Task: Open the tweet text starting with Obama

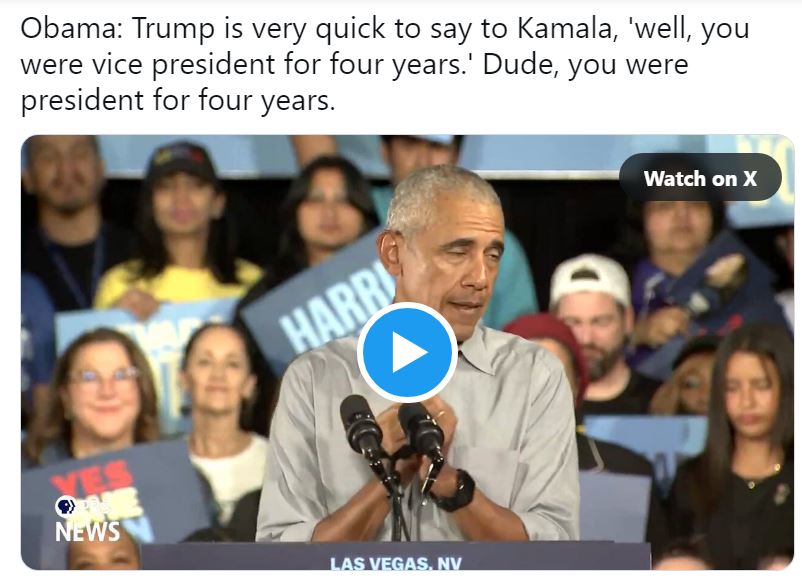Action: (x=385, y=64)
